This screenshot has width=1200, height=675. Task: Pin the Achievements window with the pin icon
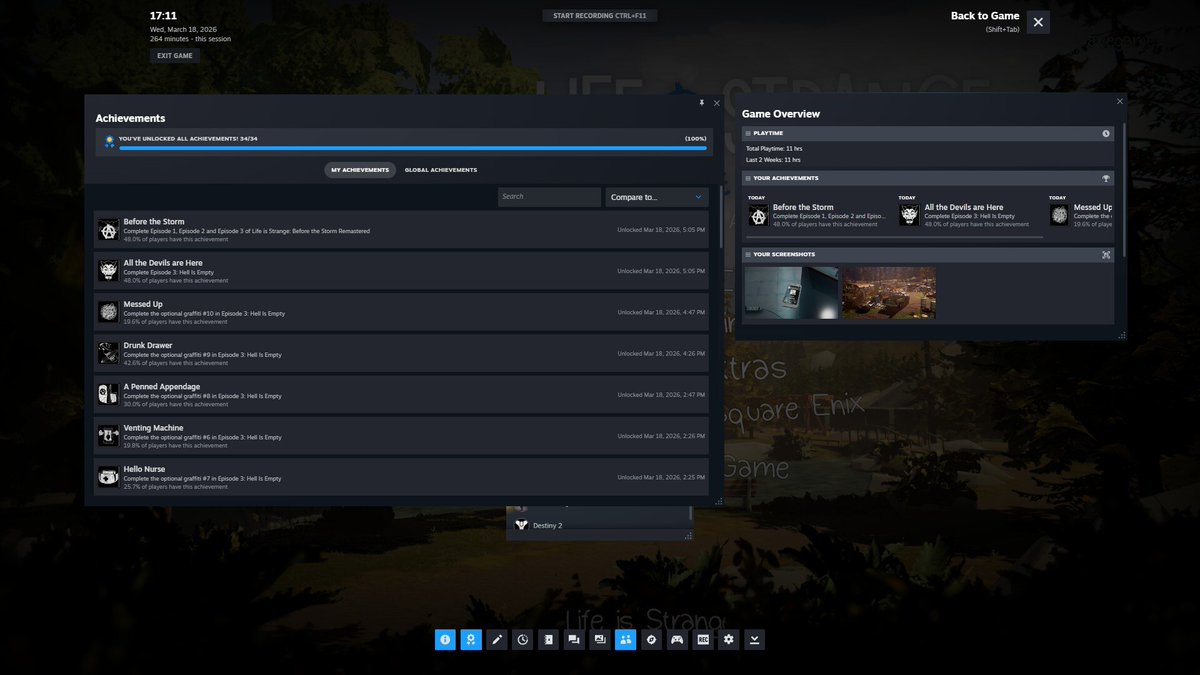click(701, 102)
